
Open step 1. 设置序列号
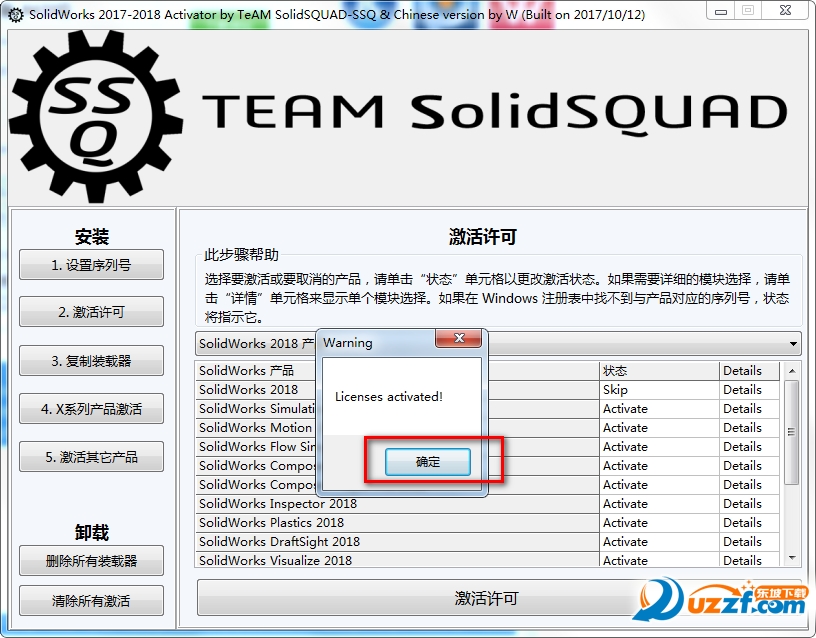click(91, 265)
